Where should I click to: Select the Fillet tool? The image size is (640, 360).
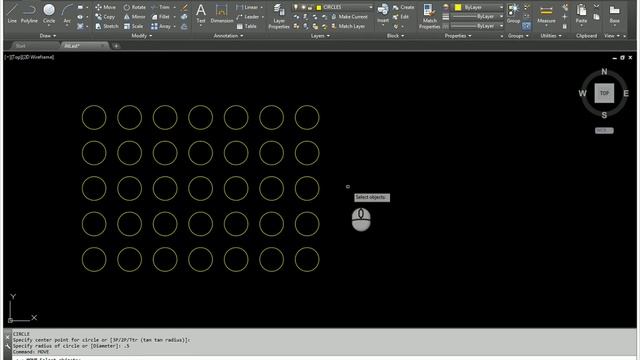point(161,17)
